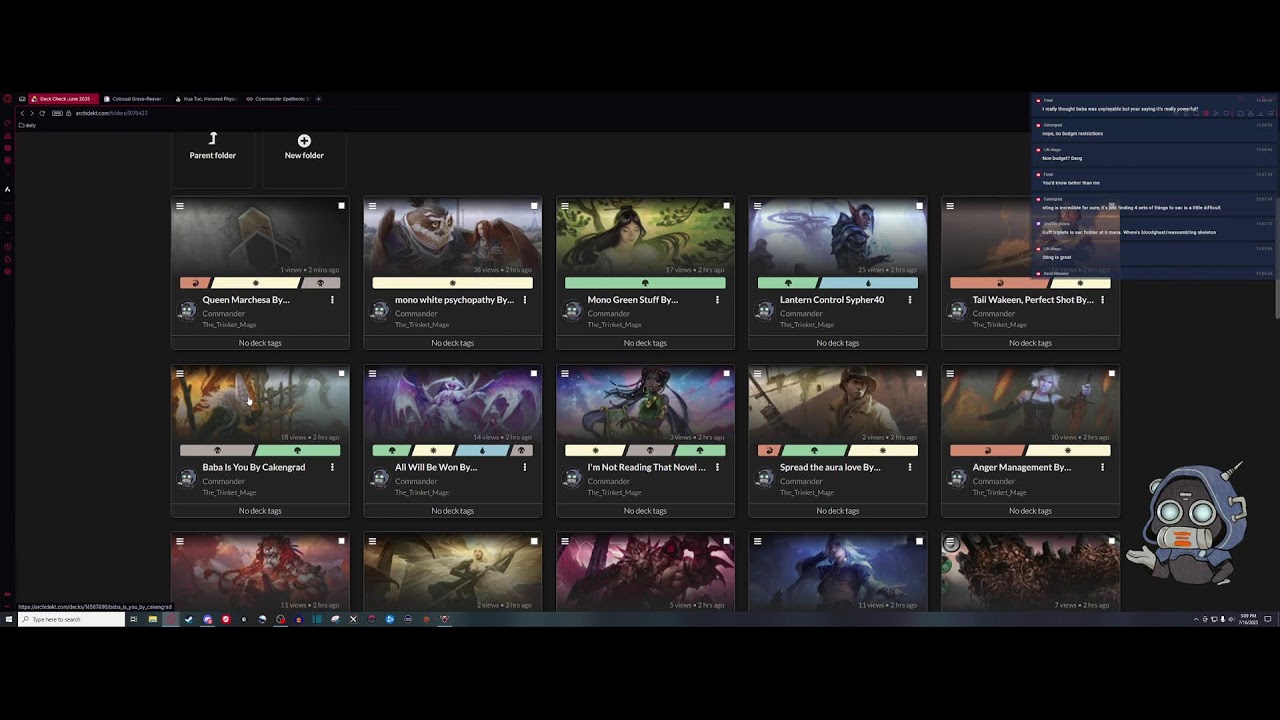This screenshot has width=1280, height=720.
Task: Open more options for Spread the aura love deck
Action: 910,467
